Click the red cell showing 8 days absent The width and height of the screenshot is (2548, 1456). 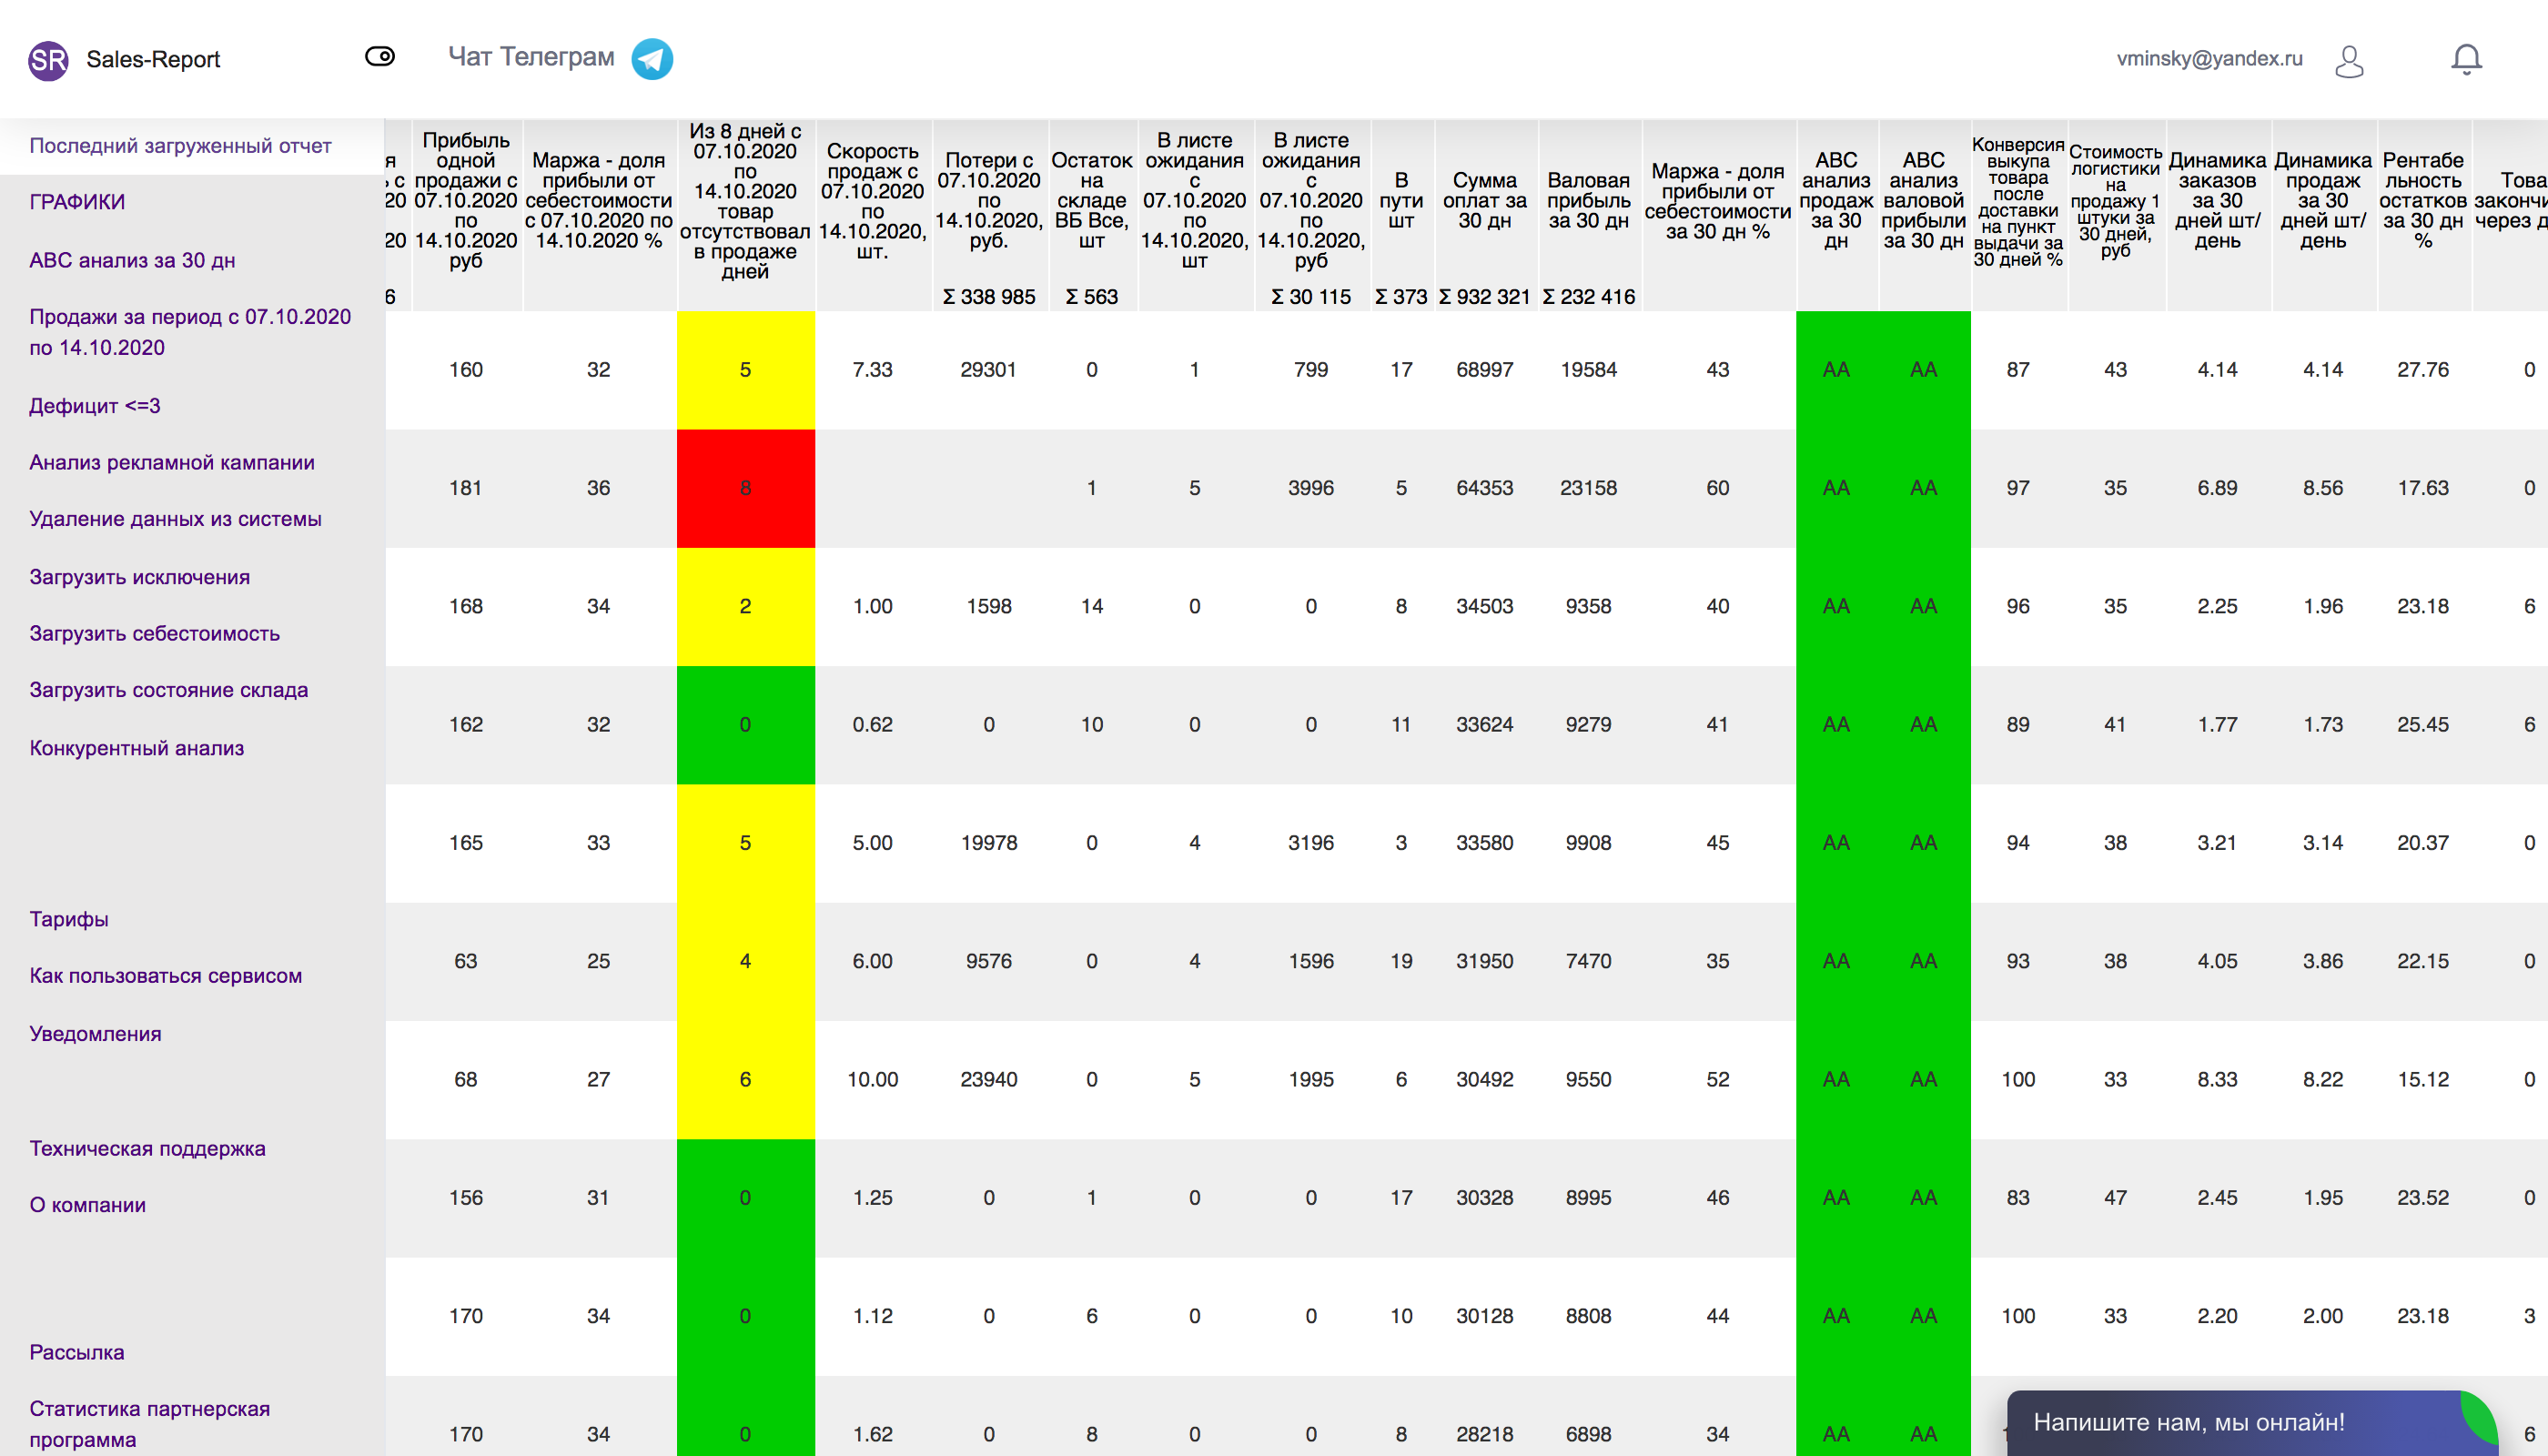pos(745,488)
